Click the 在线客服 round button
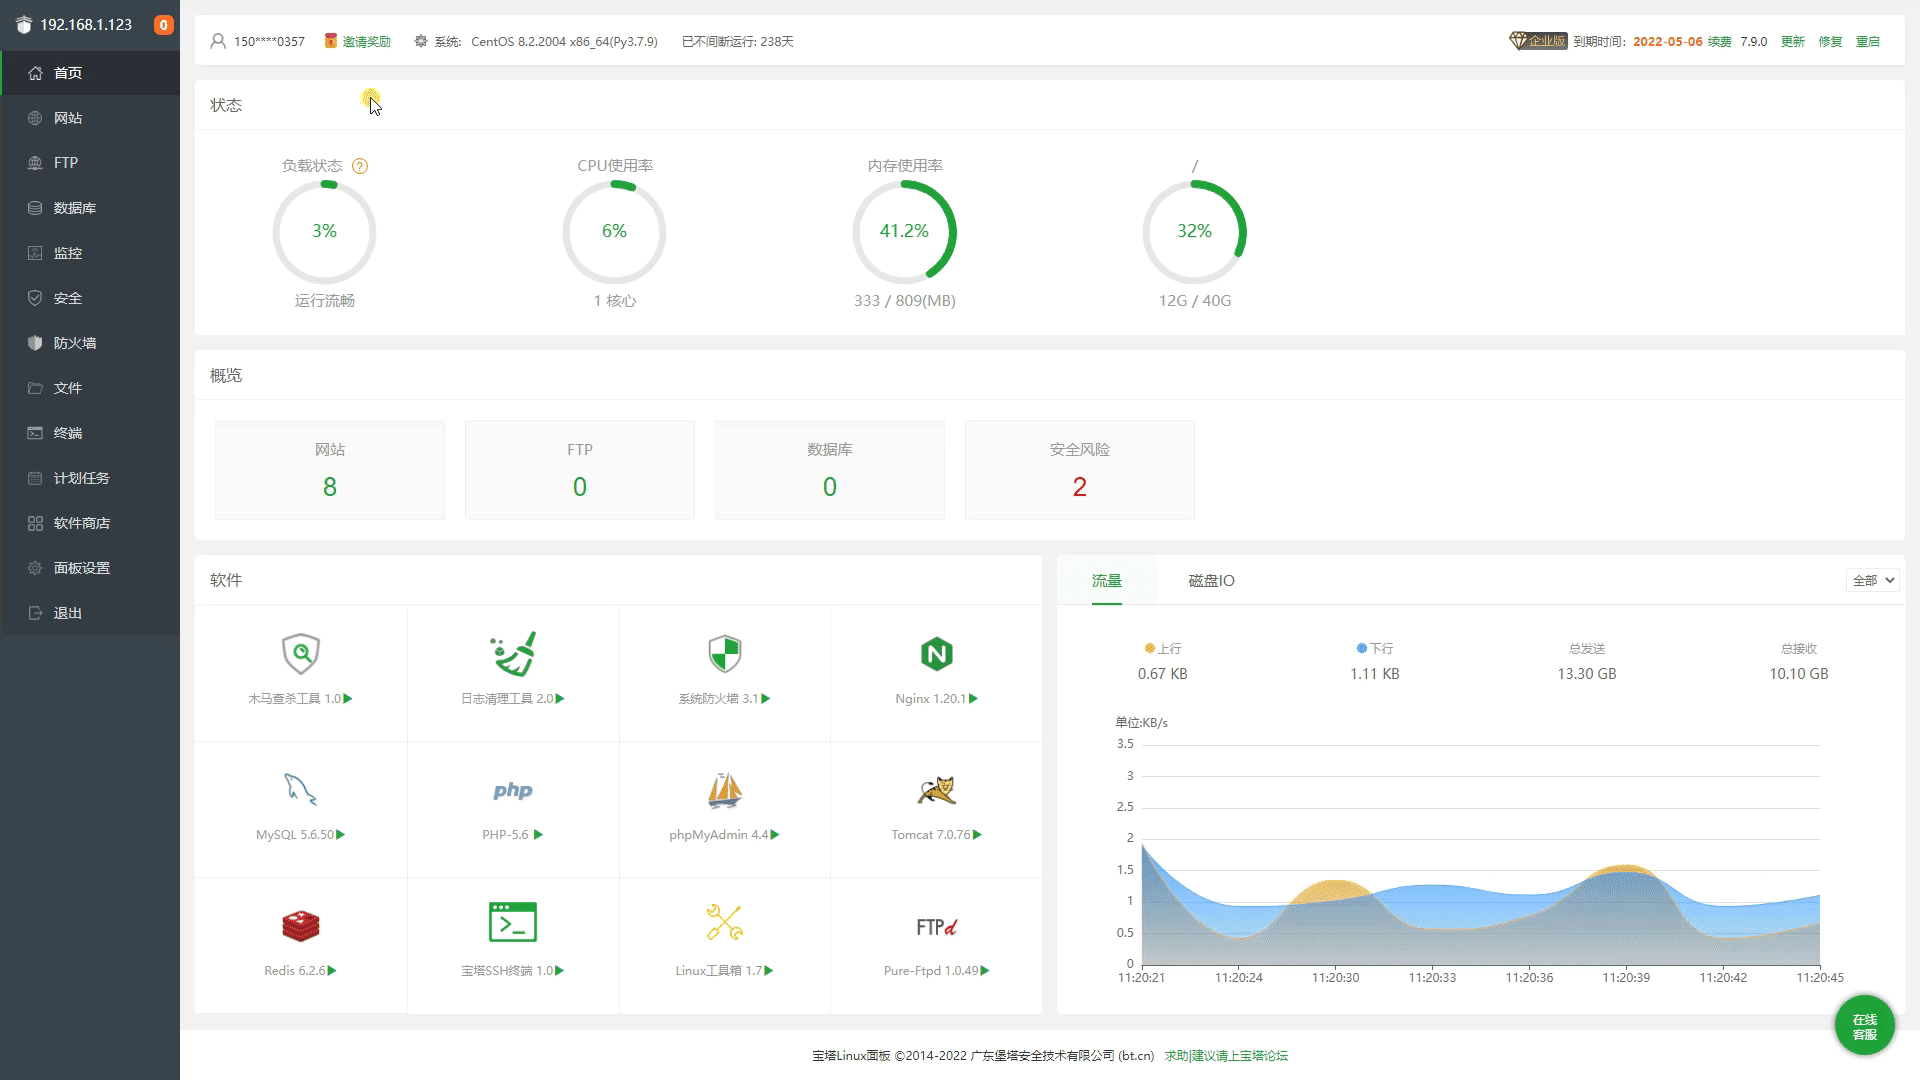Viewport: 1920px width, 1080px height. [1864, 1026]
